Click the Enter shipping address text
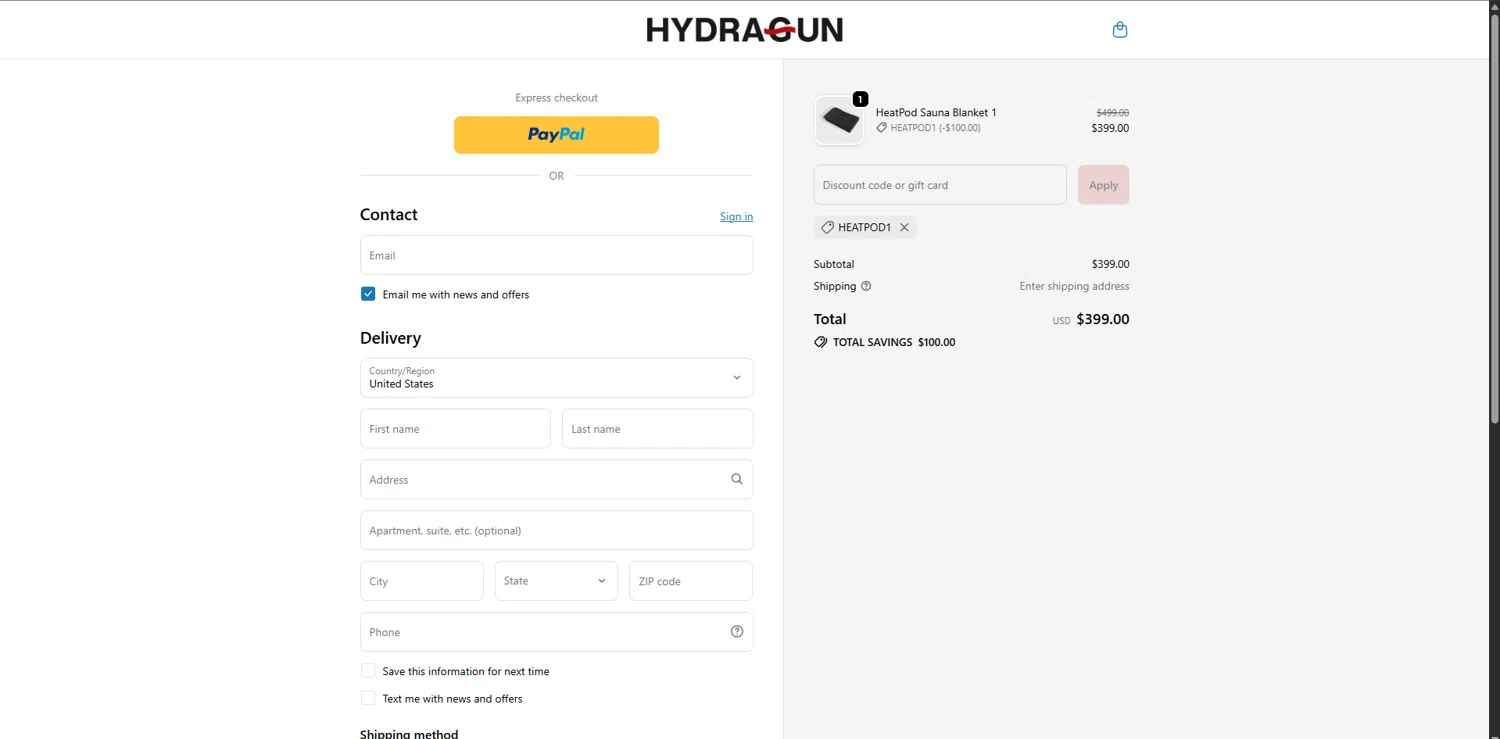Viewport: 1500px width, 739px height. pos(1074,286)
